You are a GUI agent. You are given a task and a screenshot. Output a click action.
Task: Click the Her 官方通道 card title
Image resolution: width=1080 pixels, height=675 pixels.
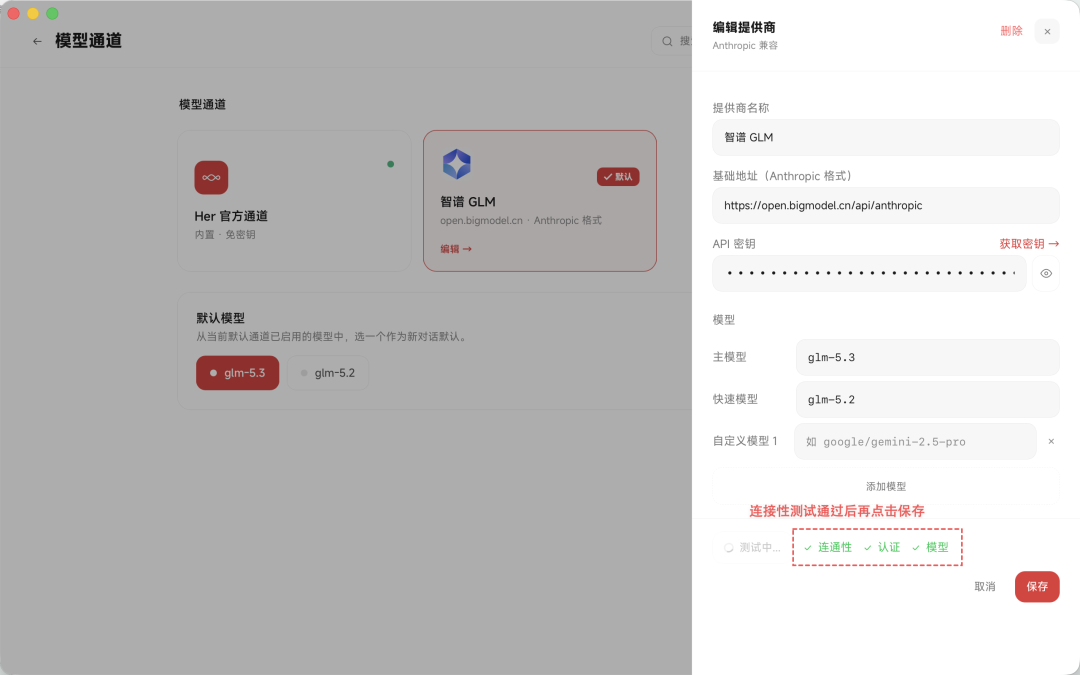(231, 216)
